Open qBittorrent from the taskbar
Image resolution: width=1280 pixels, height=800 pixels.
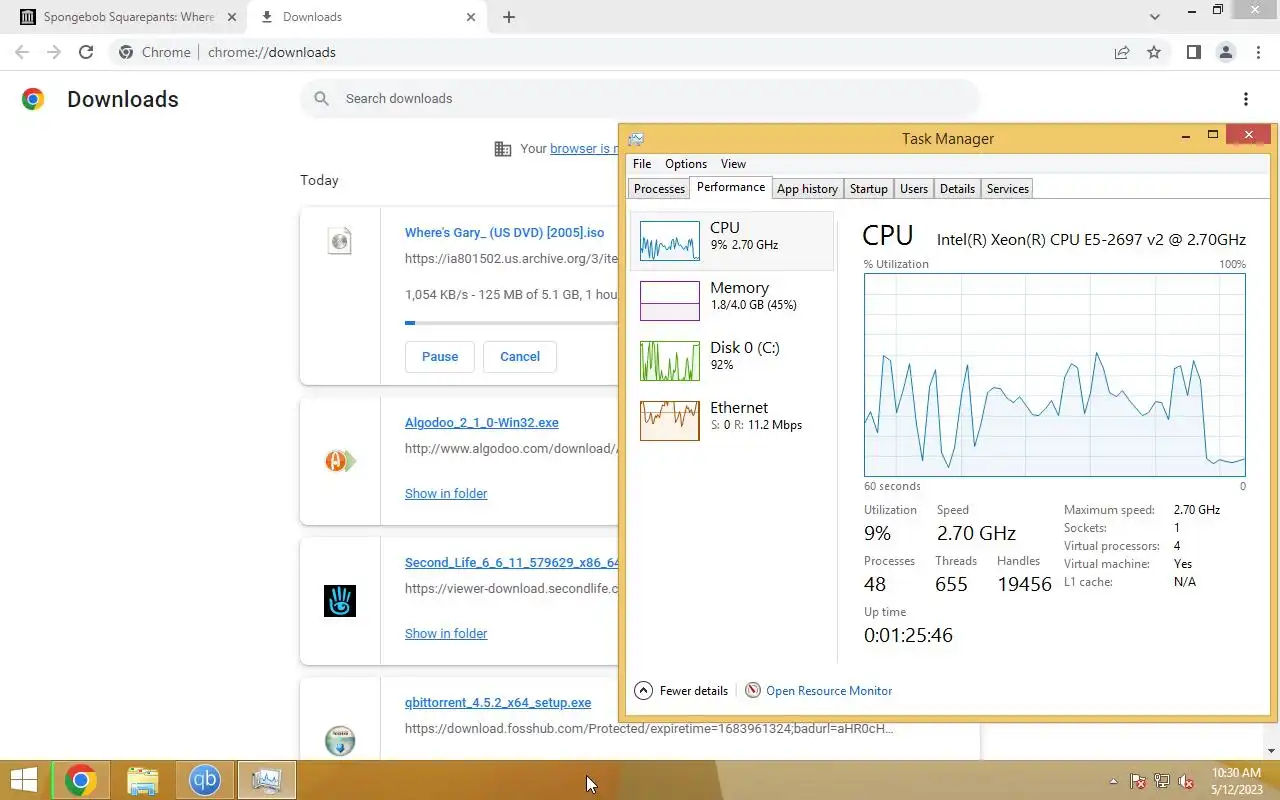coord(205,780)
